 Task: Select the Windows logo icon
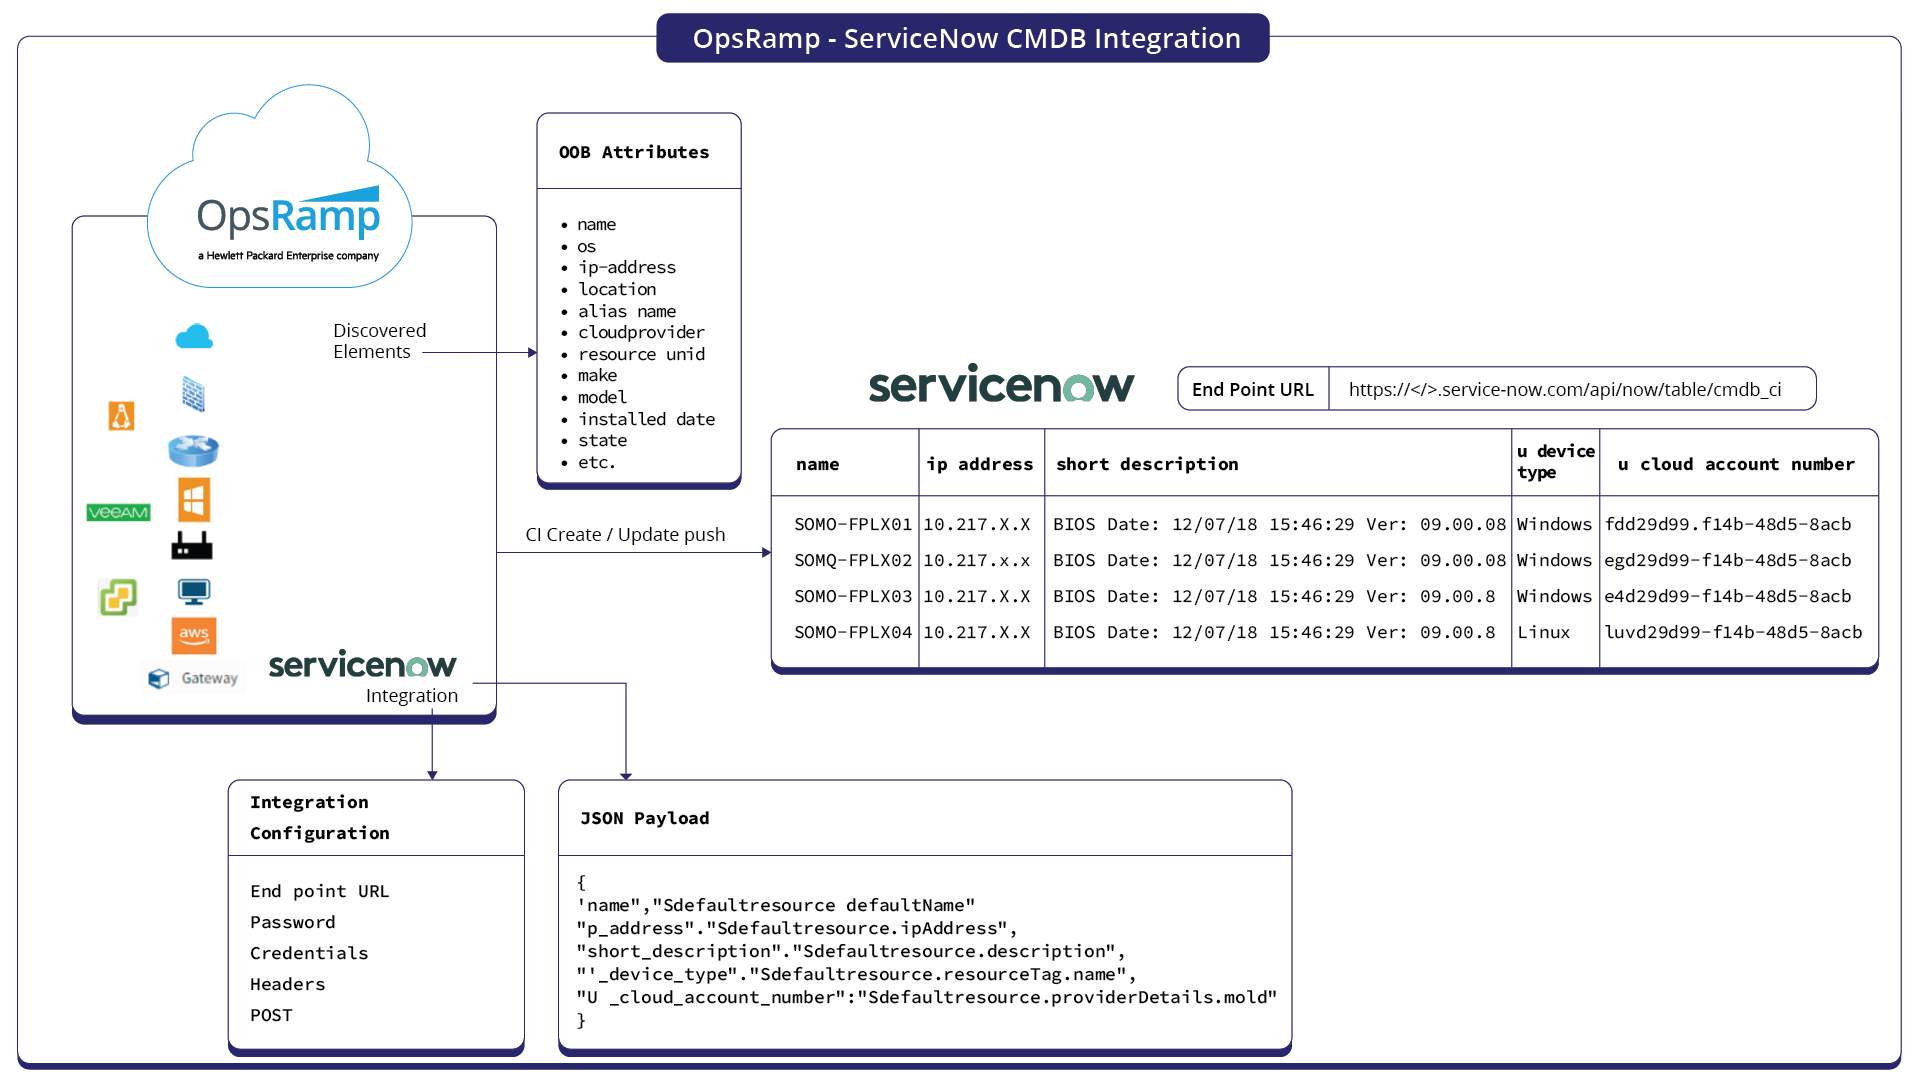coord(193,500)
